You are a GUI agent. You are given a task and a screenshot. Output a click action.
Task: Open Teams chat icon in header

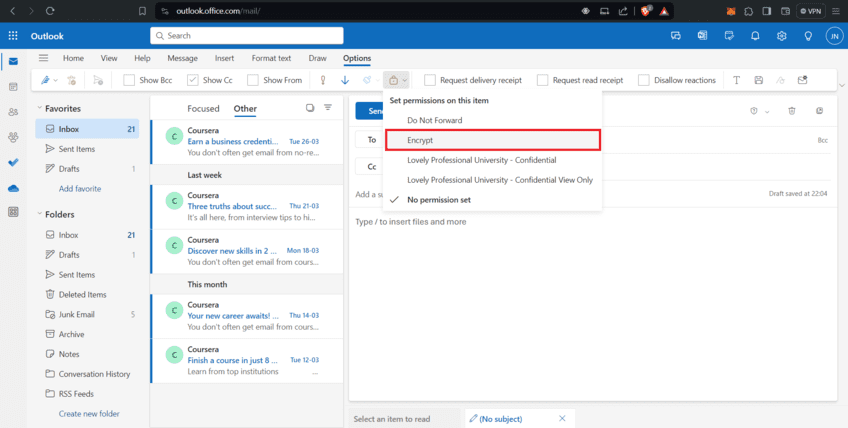tap(675, 36)
